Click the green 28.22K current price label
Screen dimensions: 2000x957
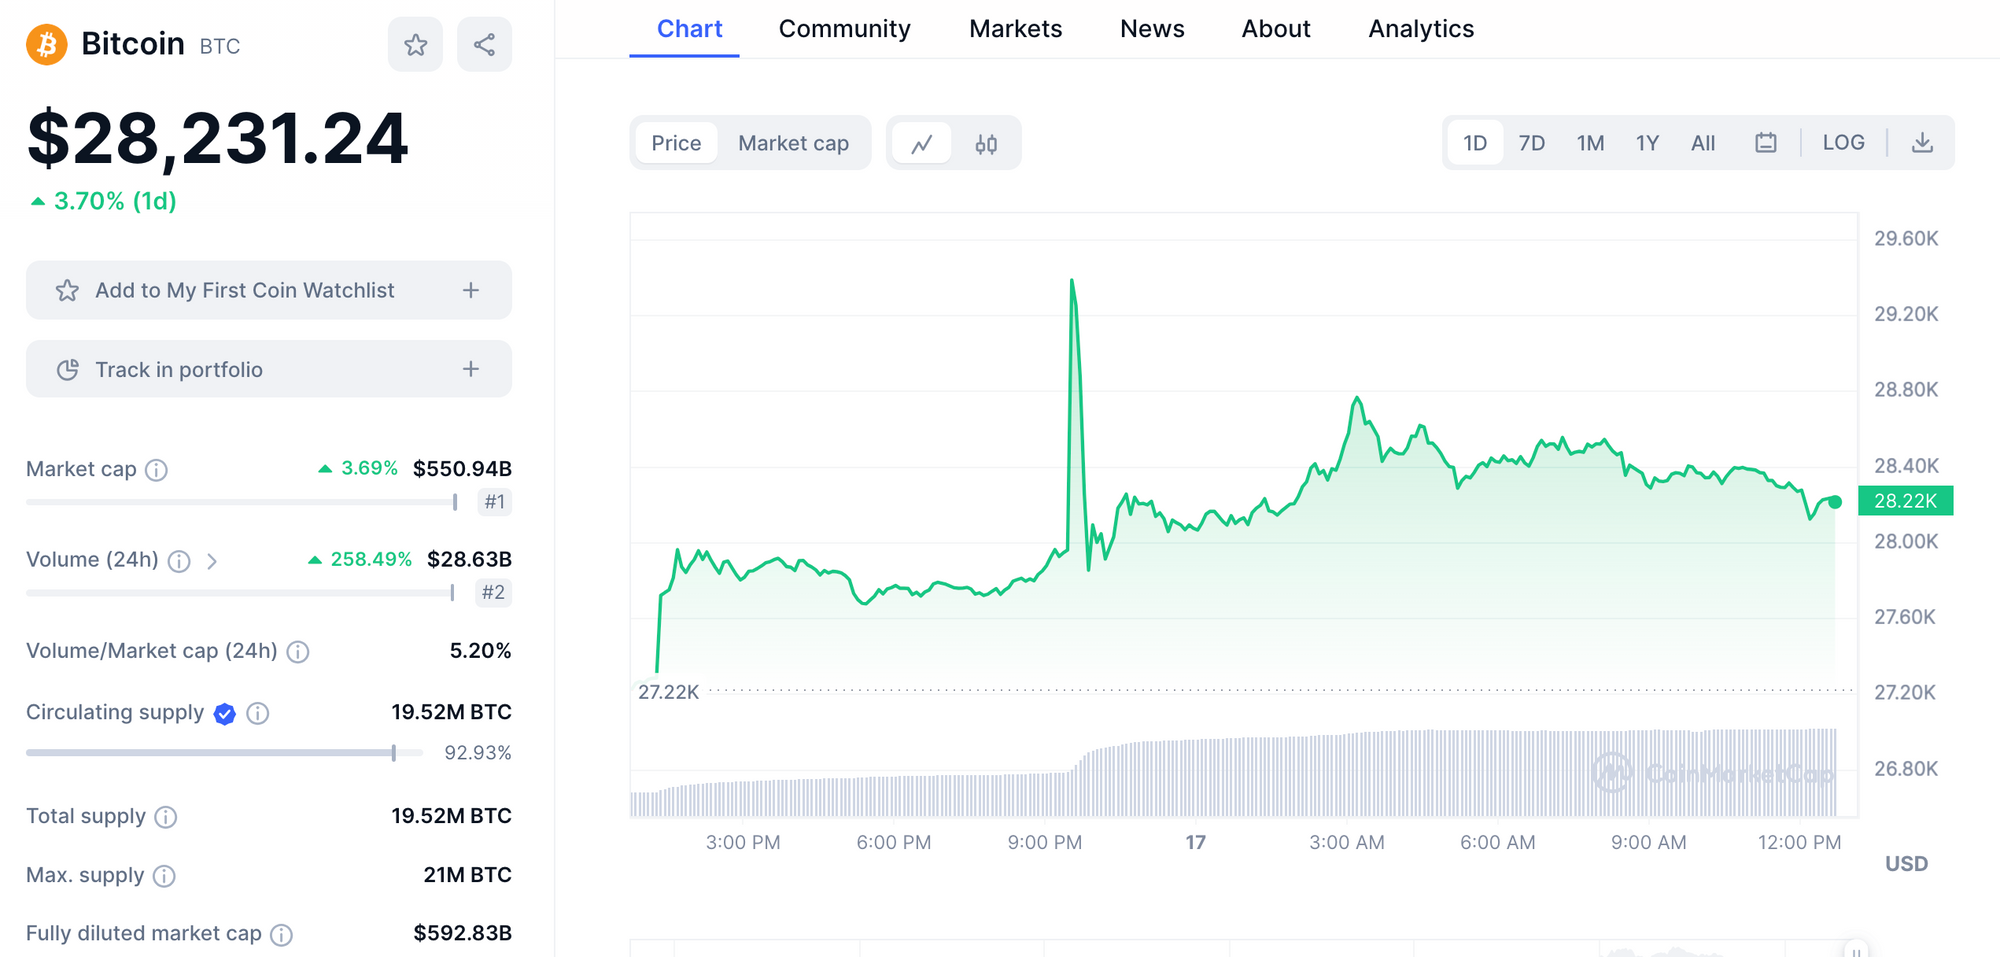[1905, 501]
